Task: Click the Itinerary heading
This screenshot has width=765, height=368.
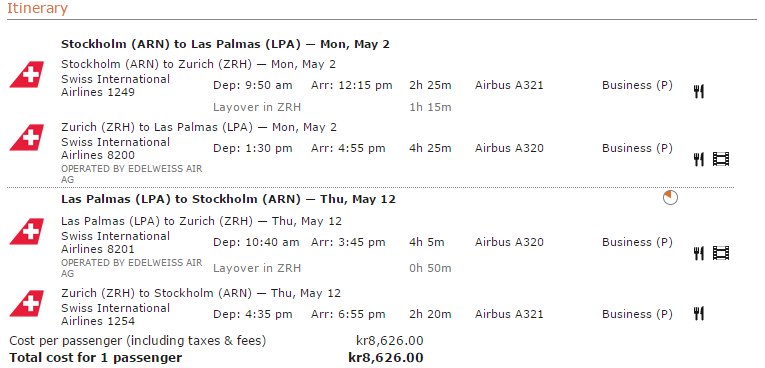Action: click(37, 8)
